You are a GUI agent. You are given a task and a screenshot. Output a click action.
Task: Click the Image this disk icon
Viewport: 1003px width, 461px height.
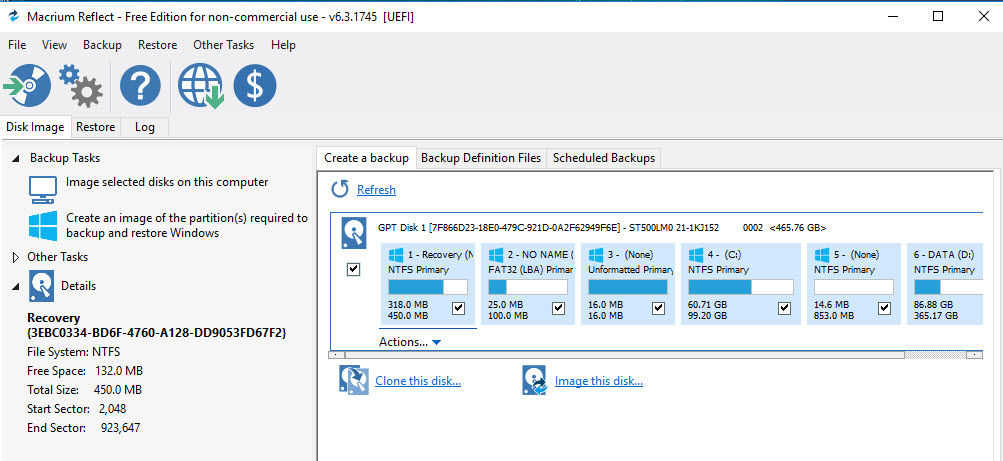pyautogui.click(x=535, y=380)
